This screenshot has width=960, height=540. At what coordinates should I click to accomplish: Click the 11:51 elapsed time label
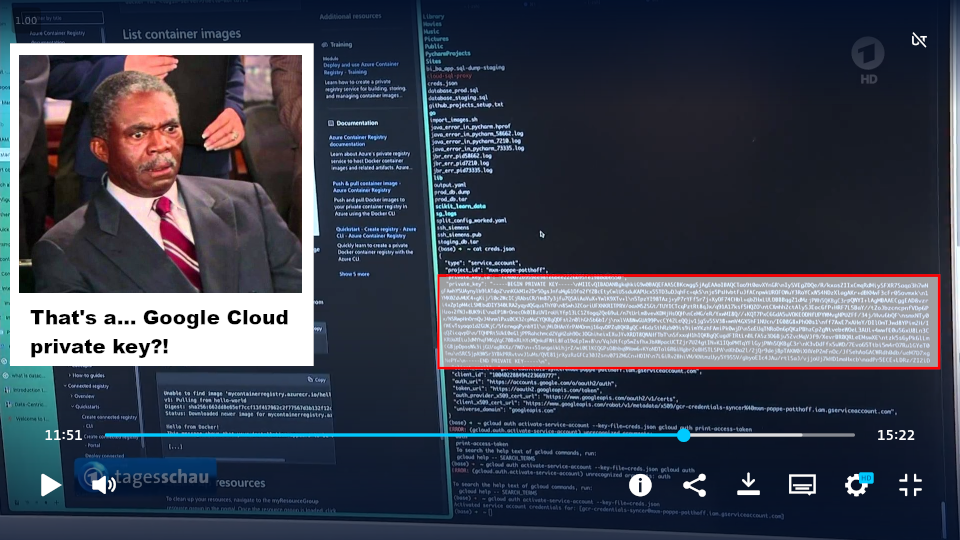[63, 435]
